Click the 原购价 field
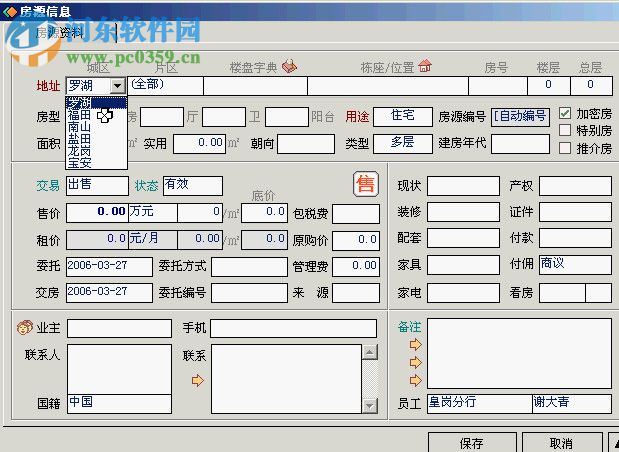The height and width of the screenshot is (452, 619). (x=356, y=240)
